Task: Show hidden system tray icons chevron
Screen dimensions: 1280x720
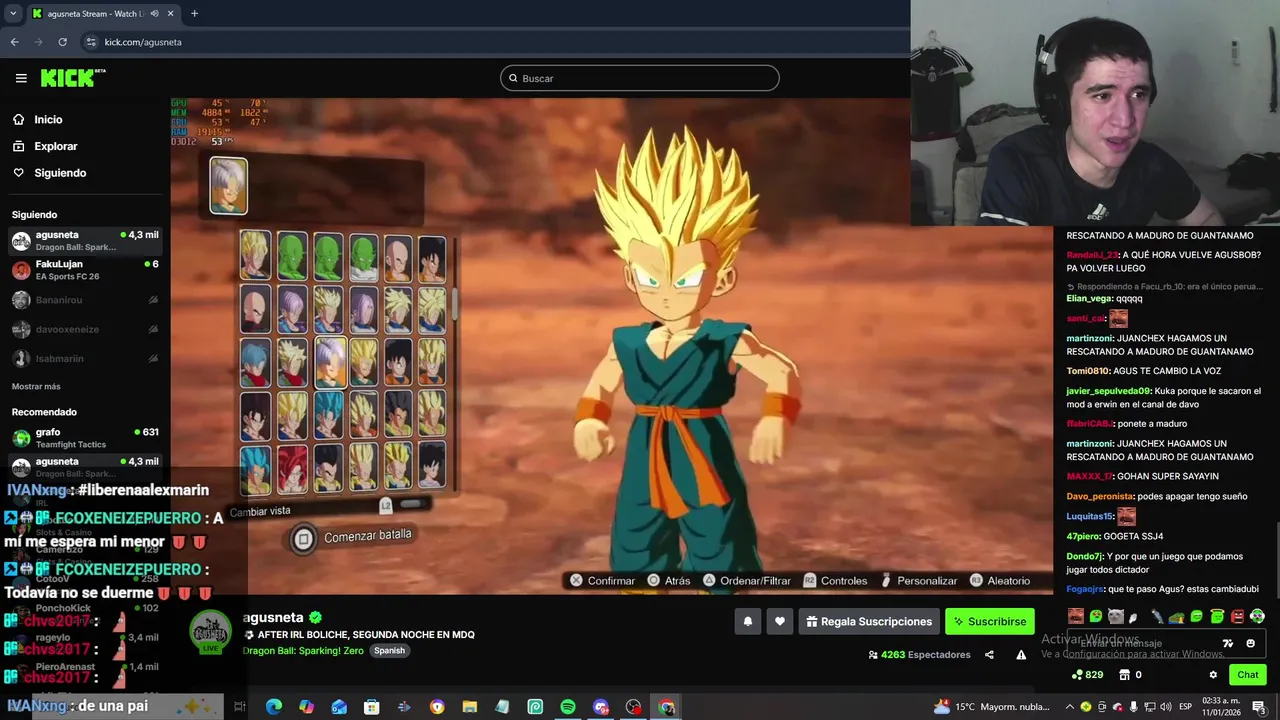Action: point(1070,706)
